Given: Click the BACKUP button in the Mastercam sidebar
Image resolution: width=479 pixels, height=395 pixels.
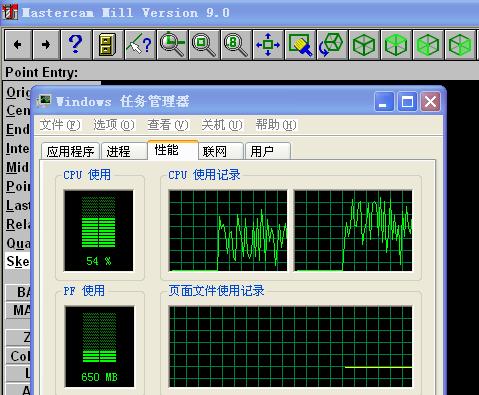Looking at the screenshot, I should point(19,292).
